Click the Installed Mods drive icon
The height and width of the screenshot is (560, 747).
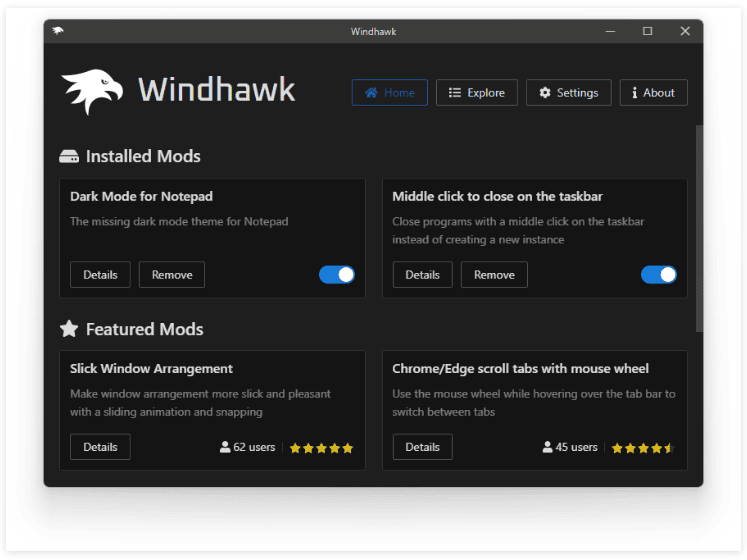click(69, 156)
